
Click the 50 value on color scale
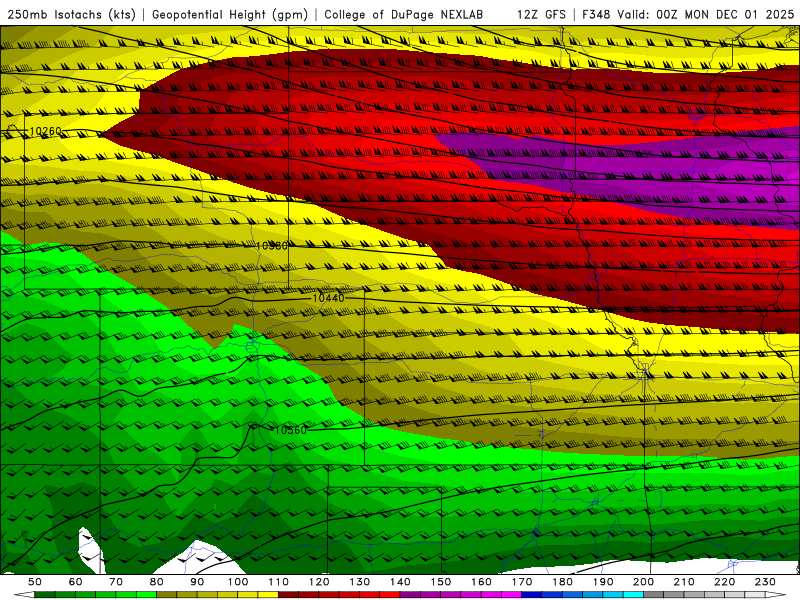pyautogui.click(x=34, y=582)
